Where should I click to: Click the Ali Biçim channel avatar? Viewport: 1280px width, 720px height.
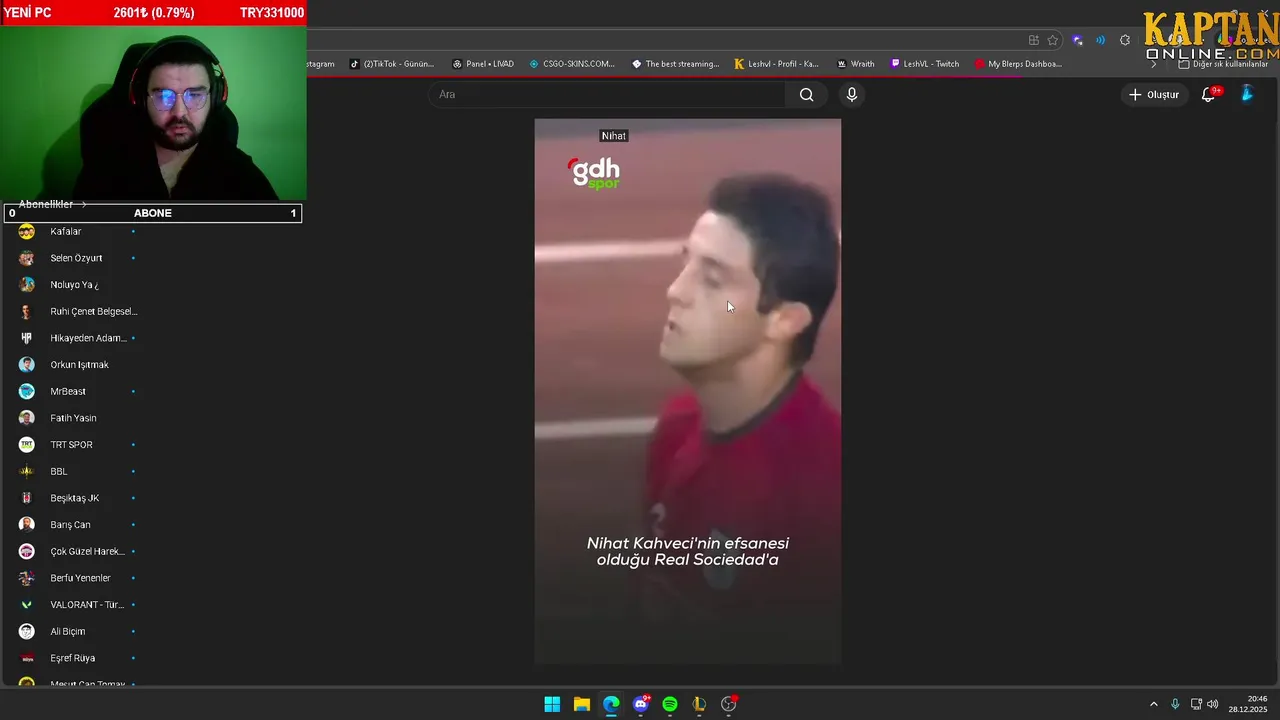pos(27,631)
